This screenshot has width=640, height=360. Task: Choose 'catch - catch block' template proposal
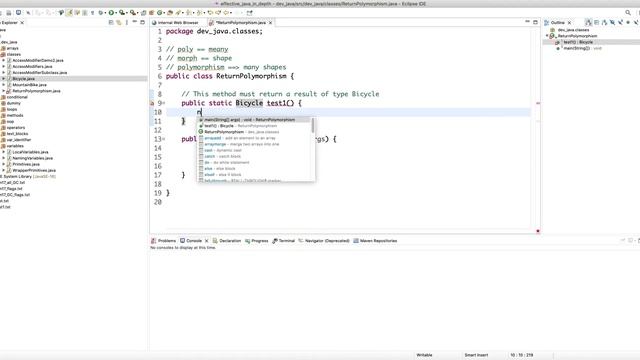point(254,156)
